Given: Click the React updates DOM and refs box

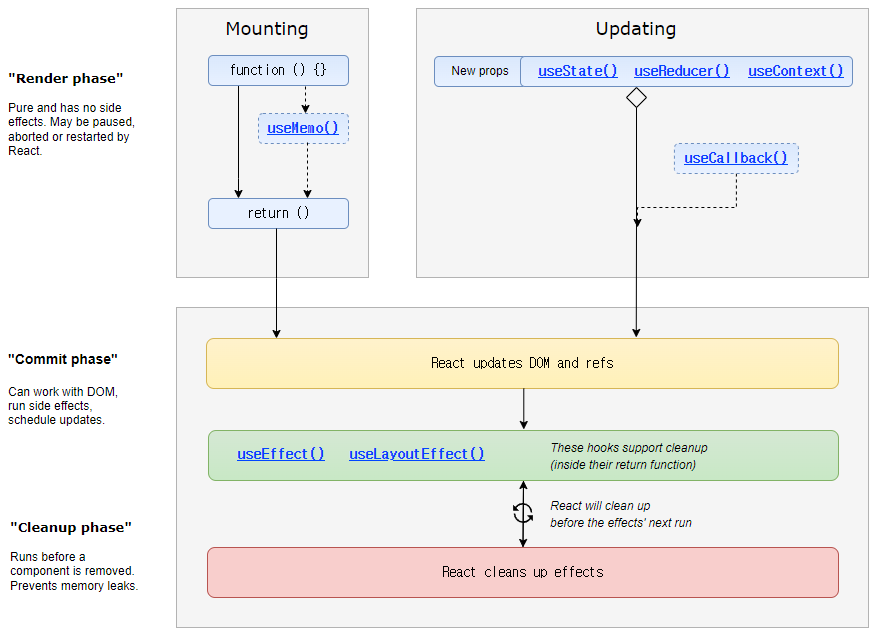Looking at the screenshot, I should 523,363.
